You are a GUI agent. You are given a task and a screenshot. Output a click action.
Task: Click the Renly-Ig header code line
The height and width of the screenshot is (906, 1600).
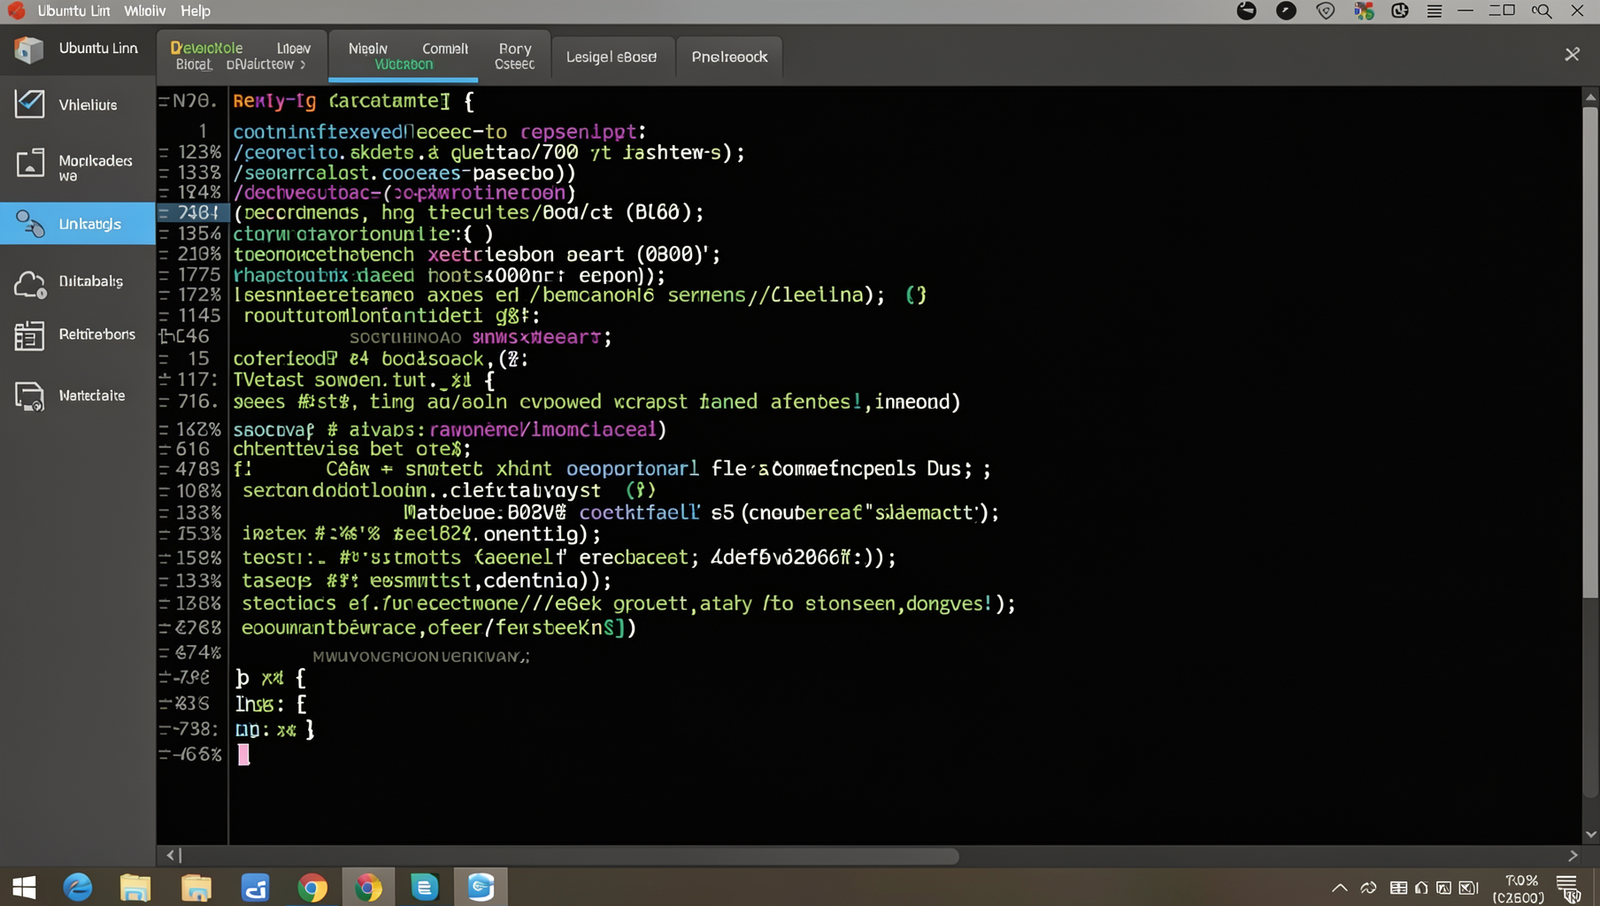pos(353,101)
